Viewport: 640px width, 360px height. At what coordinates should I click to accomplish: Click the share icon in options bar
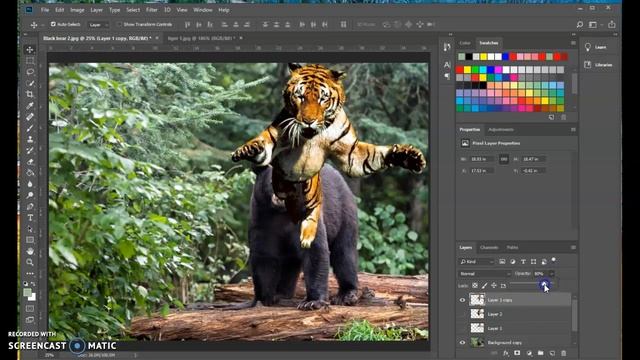pyautogui.click(x=611, y=24)
